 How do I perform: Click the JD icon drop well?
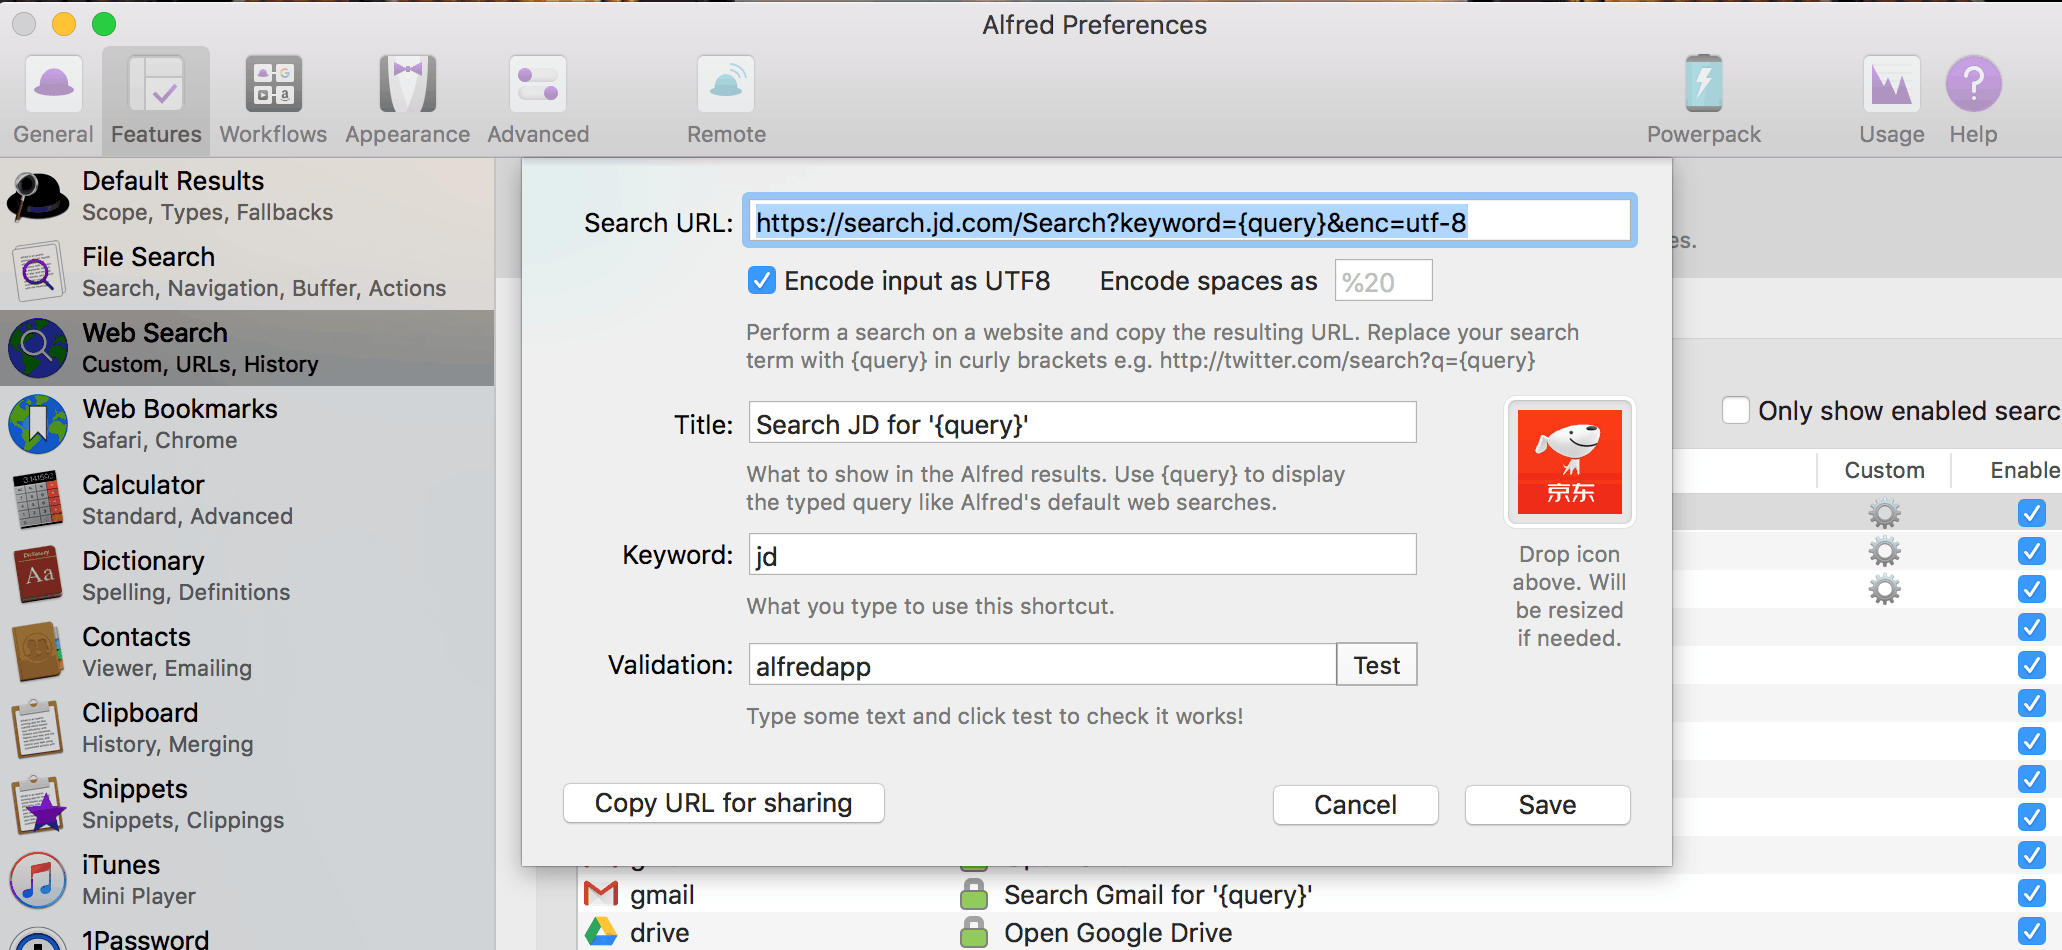(x=1570, y=462)
